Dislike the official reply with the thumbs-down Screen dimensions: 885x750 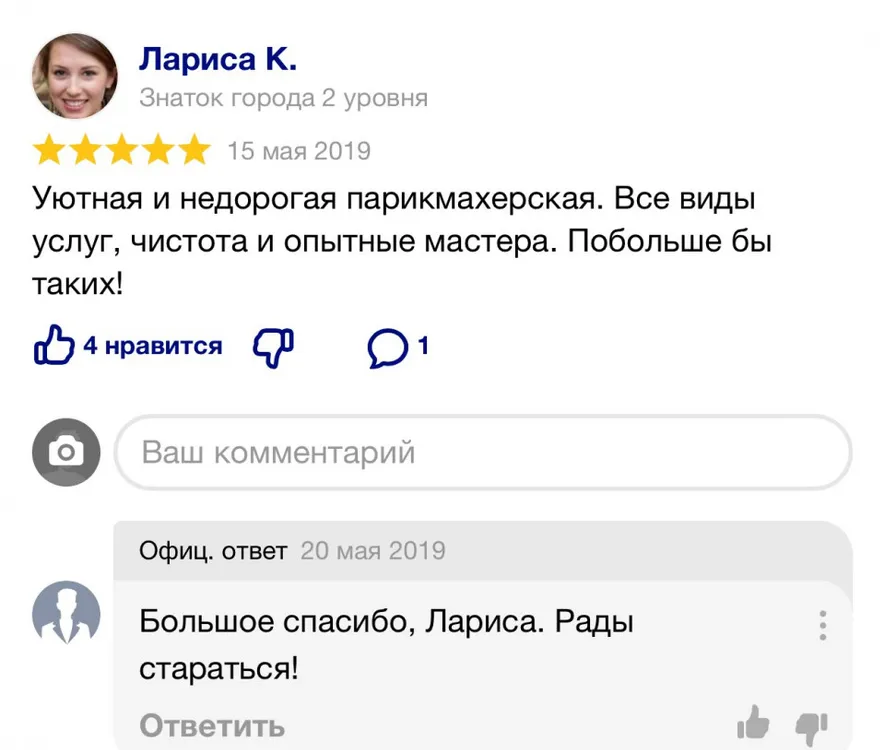(811, 723)
